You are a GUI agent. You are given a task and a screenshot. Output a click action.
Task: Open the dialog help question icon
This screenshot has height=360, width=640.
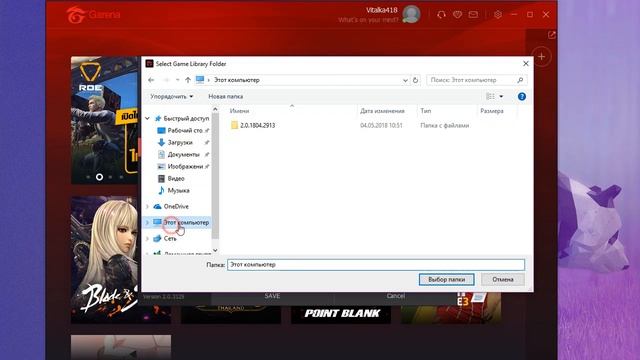[x=522, y=97]
